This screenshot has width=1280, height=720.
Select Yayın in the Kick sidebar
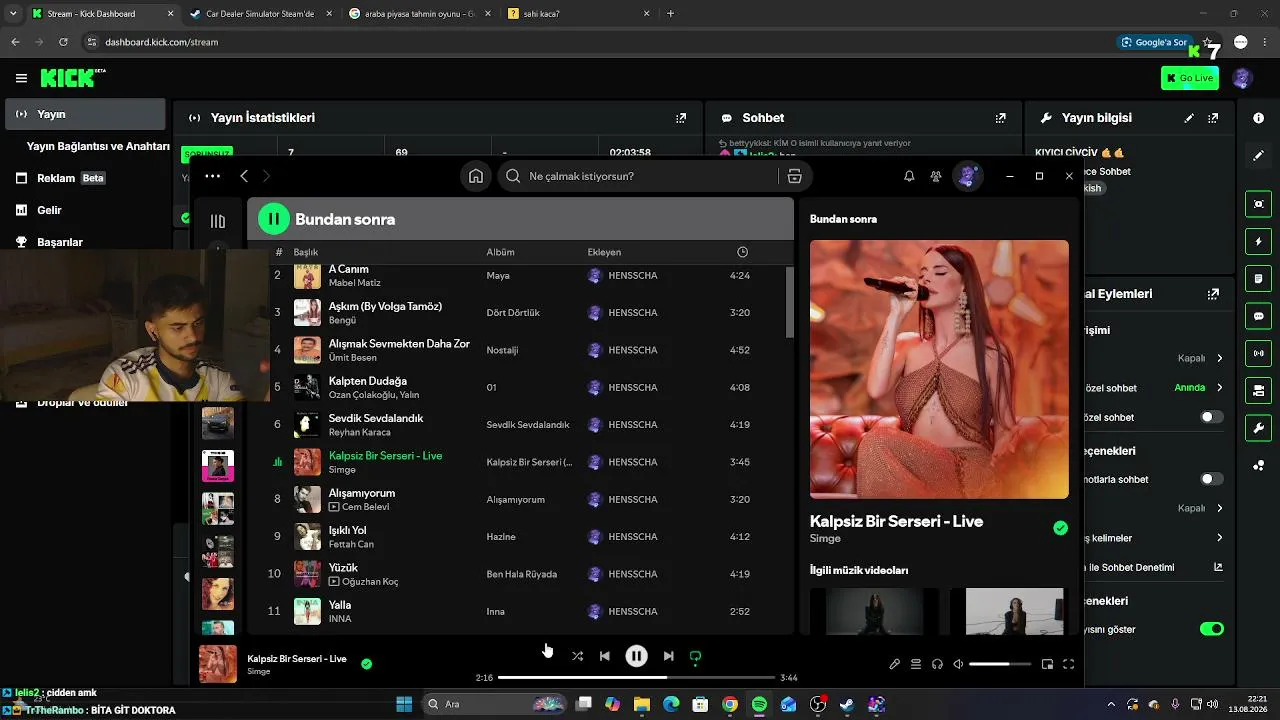(85, 114)
